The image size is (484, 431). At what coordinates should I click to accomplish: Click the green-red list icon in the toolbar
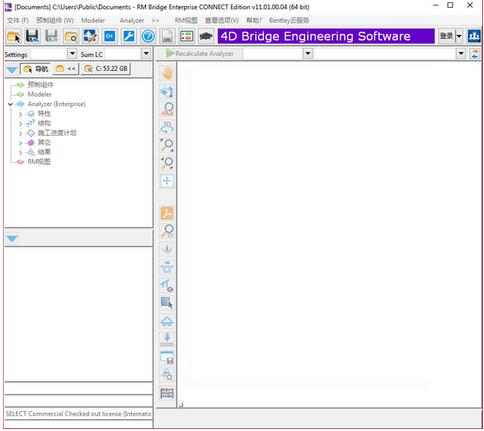pos(186,36)
